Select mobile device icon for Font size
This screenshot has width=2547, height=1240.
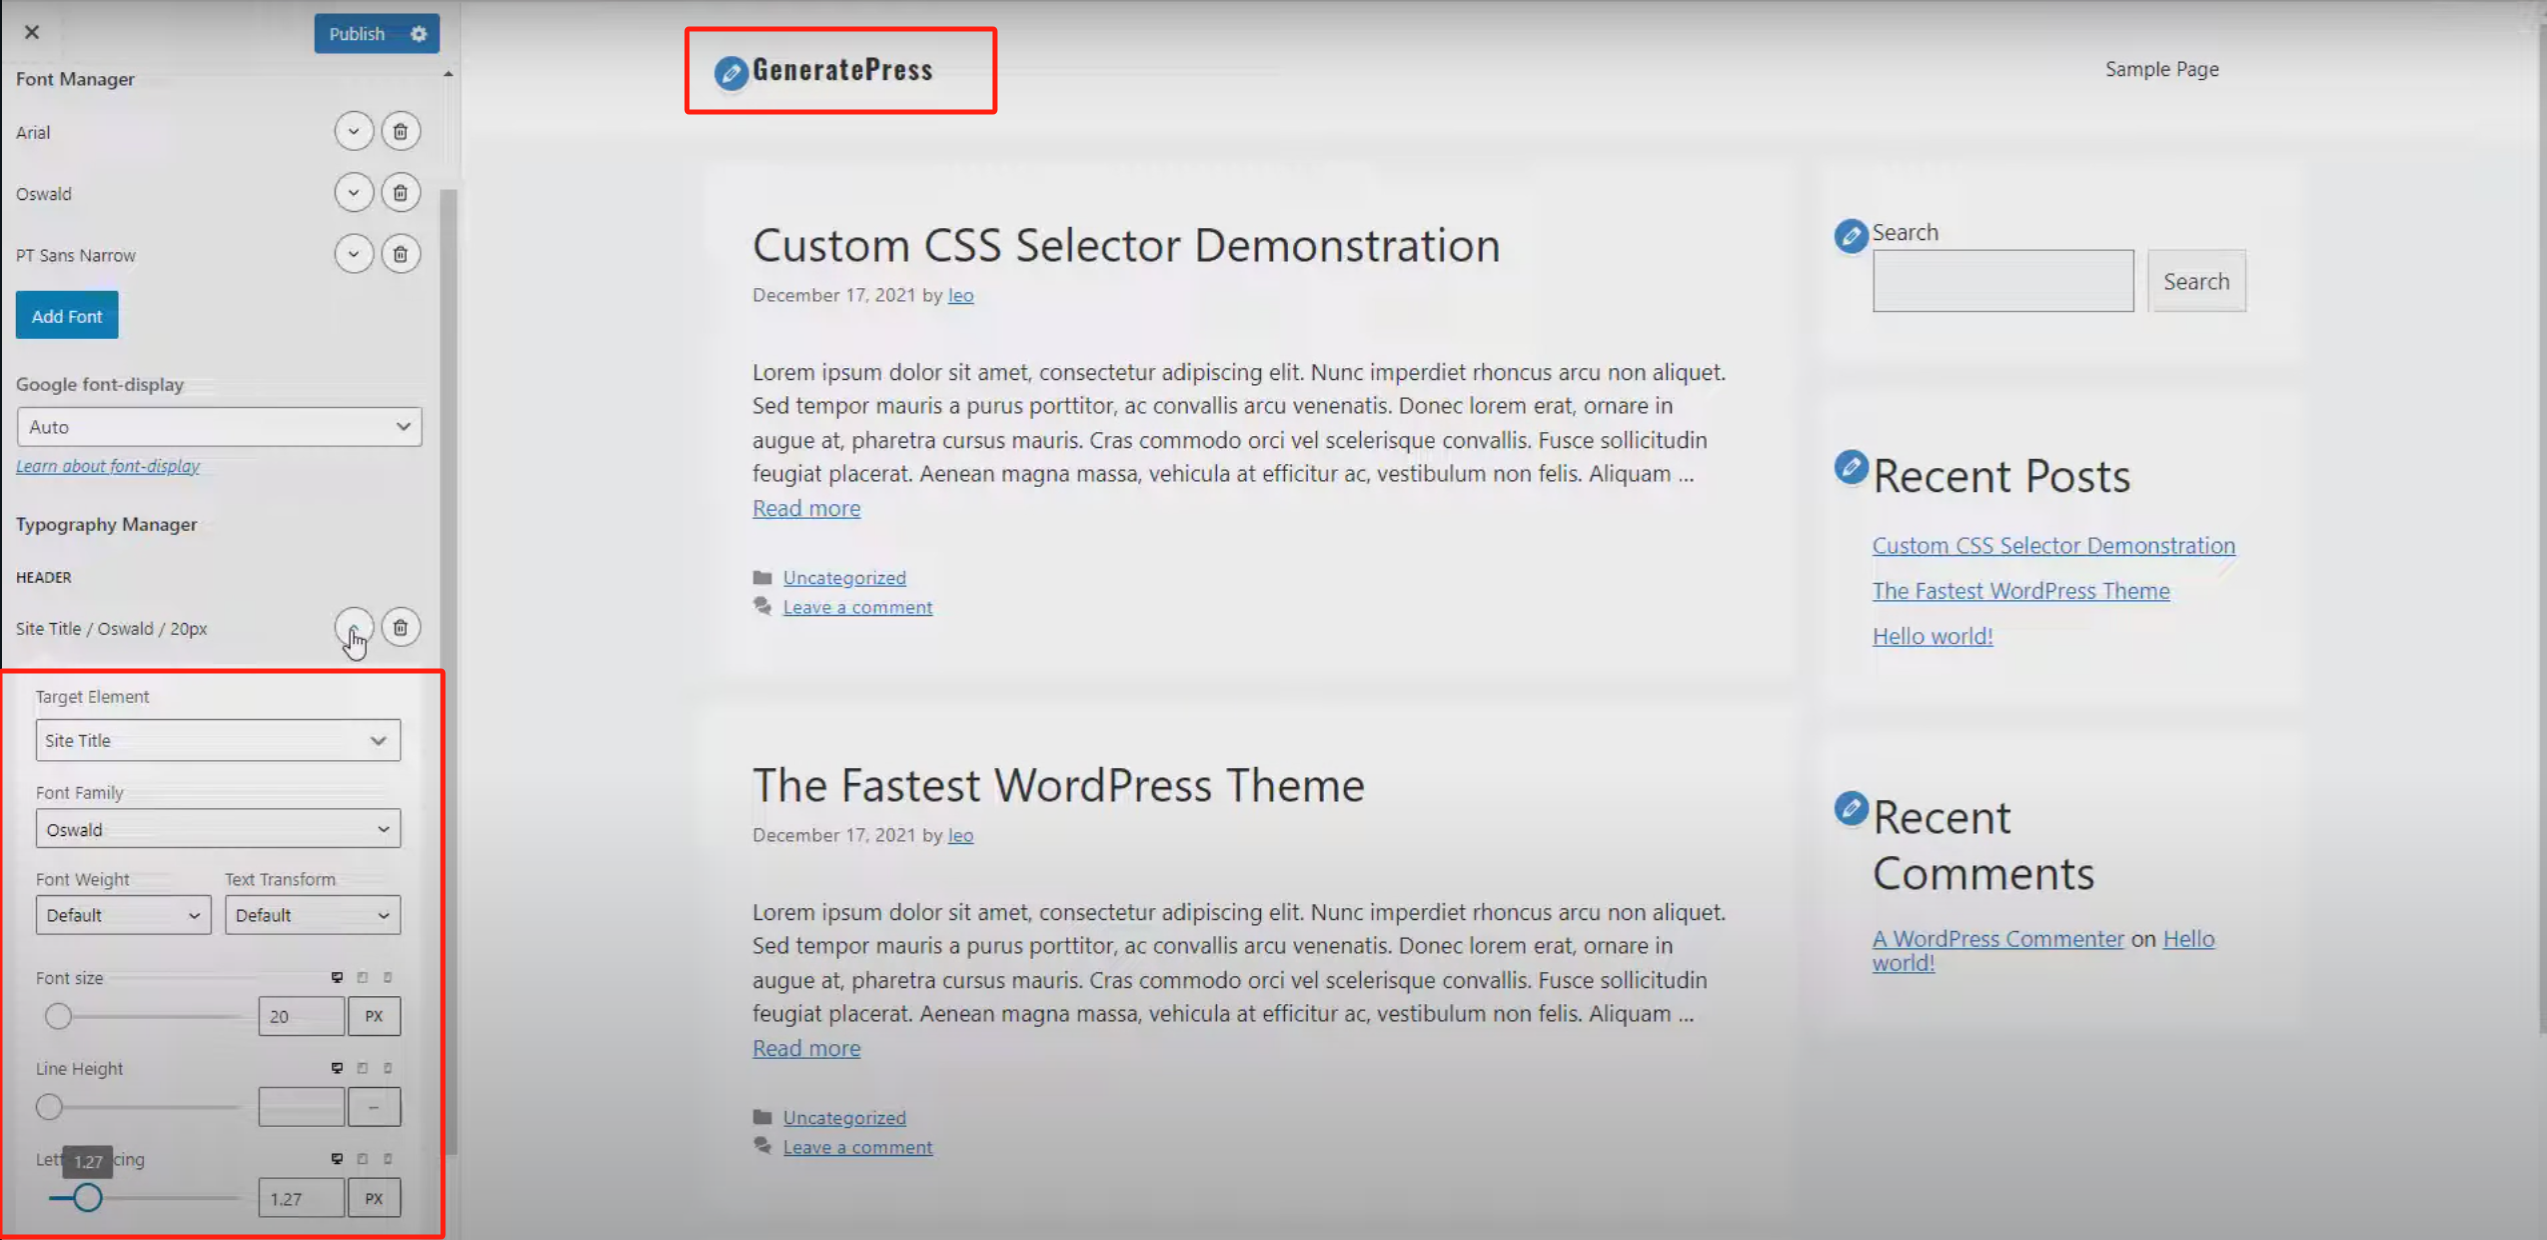click(x=389, y=977)
